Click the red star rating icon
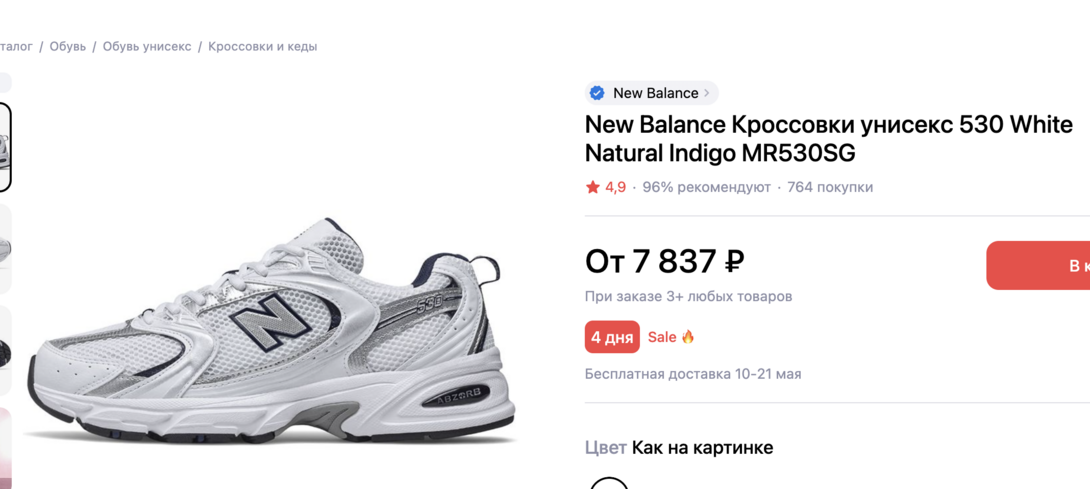This screenshot has height=489, width=1090. point(593,187)
